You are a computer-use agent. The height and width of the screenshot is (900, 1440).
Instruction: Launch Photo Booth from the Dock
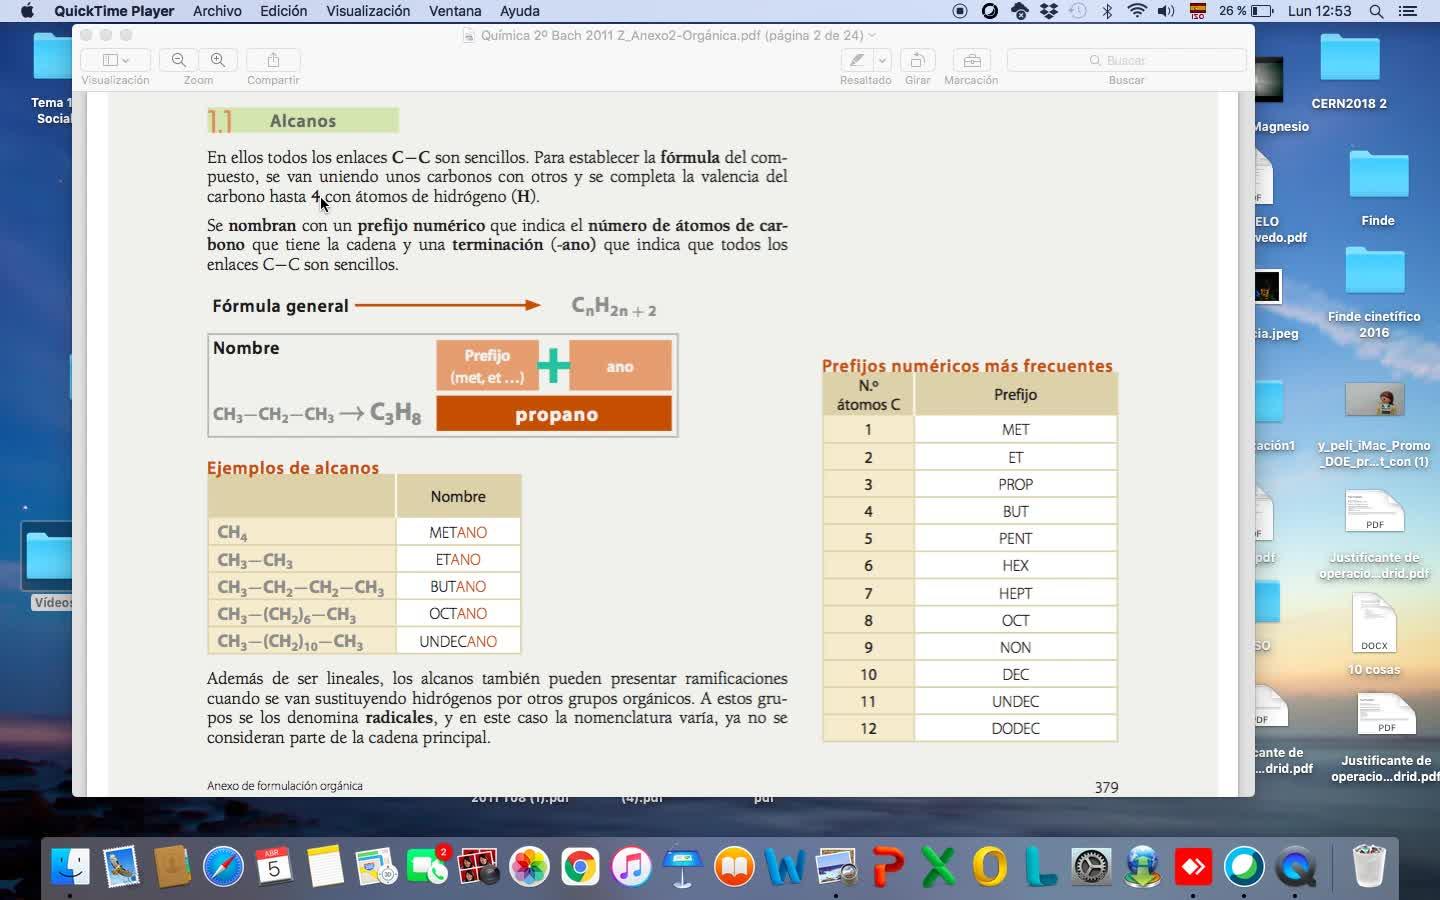pos(478,866)
